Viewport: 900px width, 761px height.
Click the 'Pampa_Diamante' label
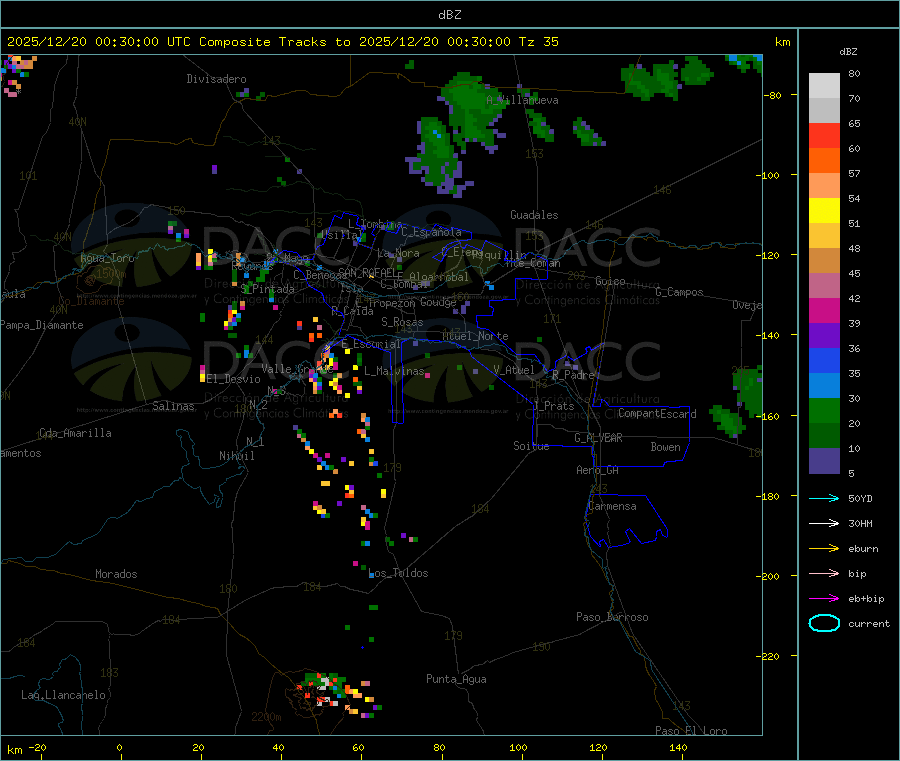[42, 325]
